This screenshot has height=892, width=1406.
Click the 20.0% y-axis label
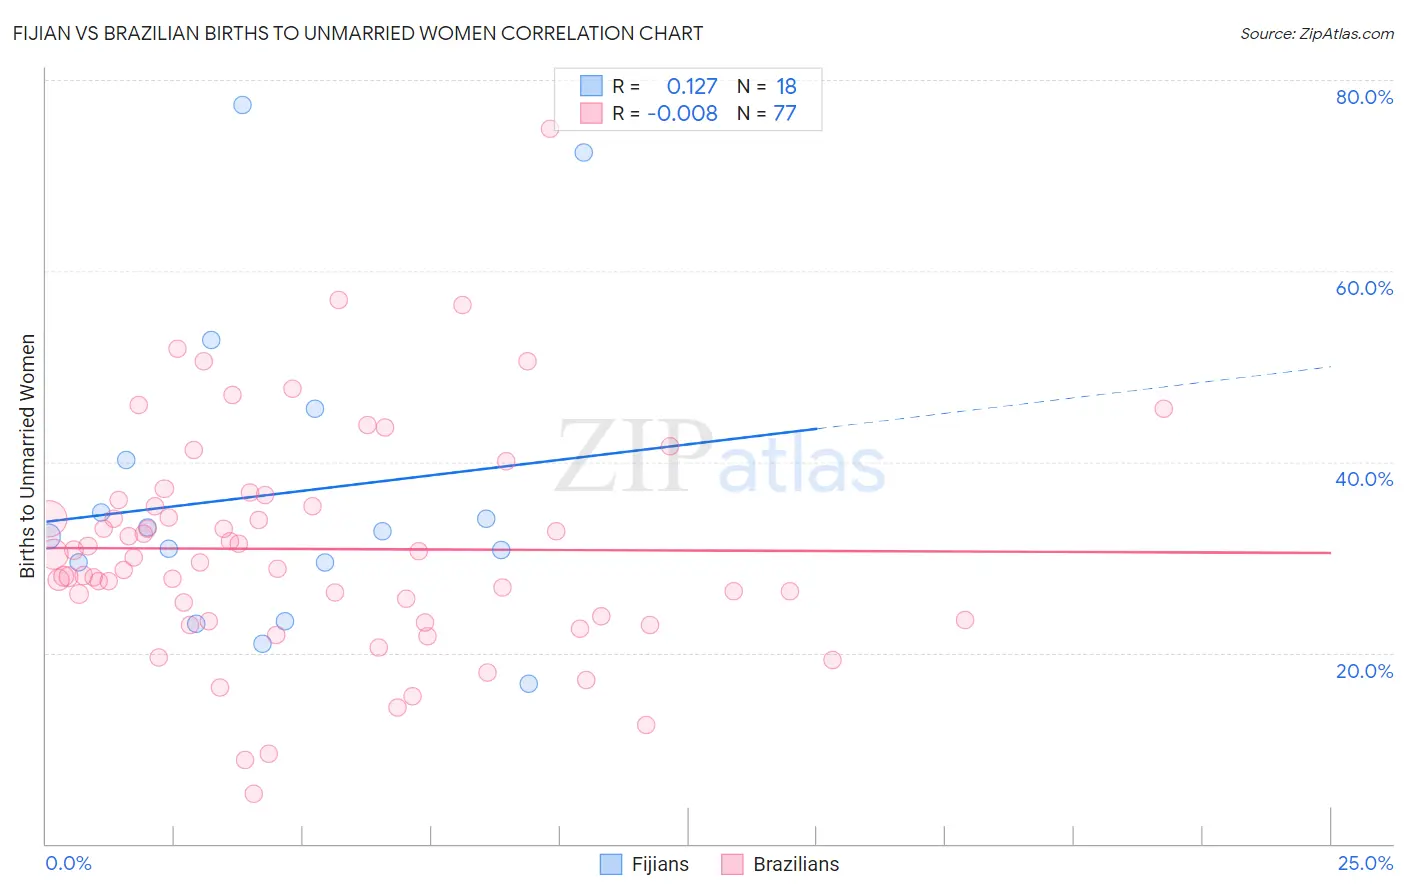point(1364,671)
